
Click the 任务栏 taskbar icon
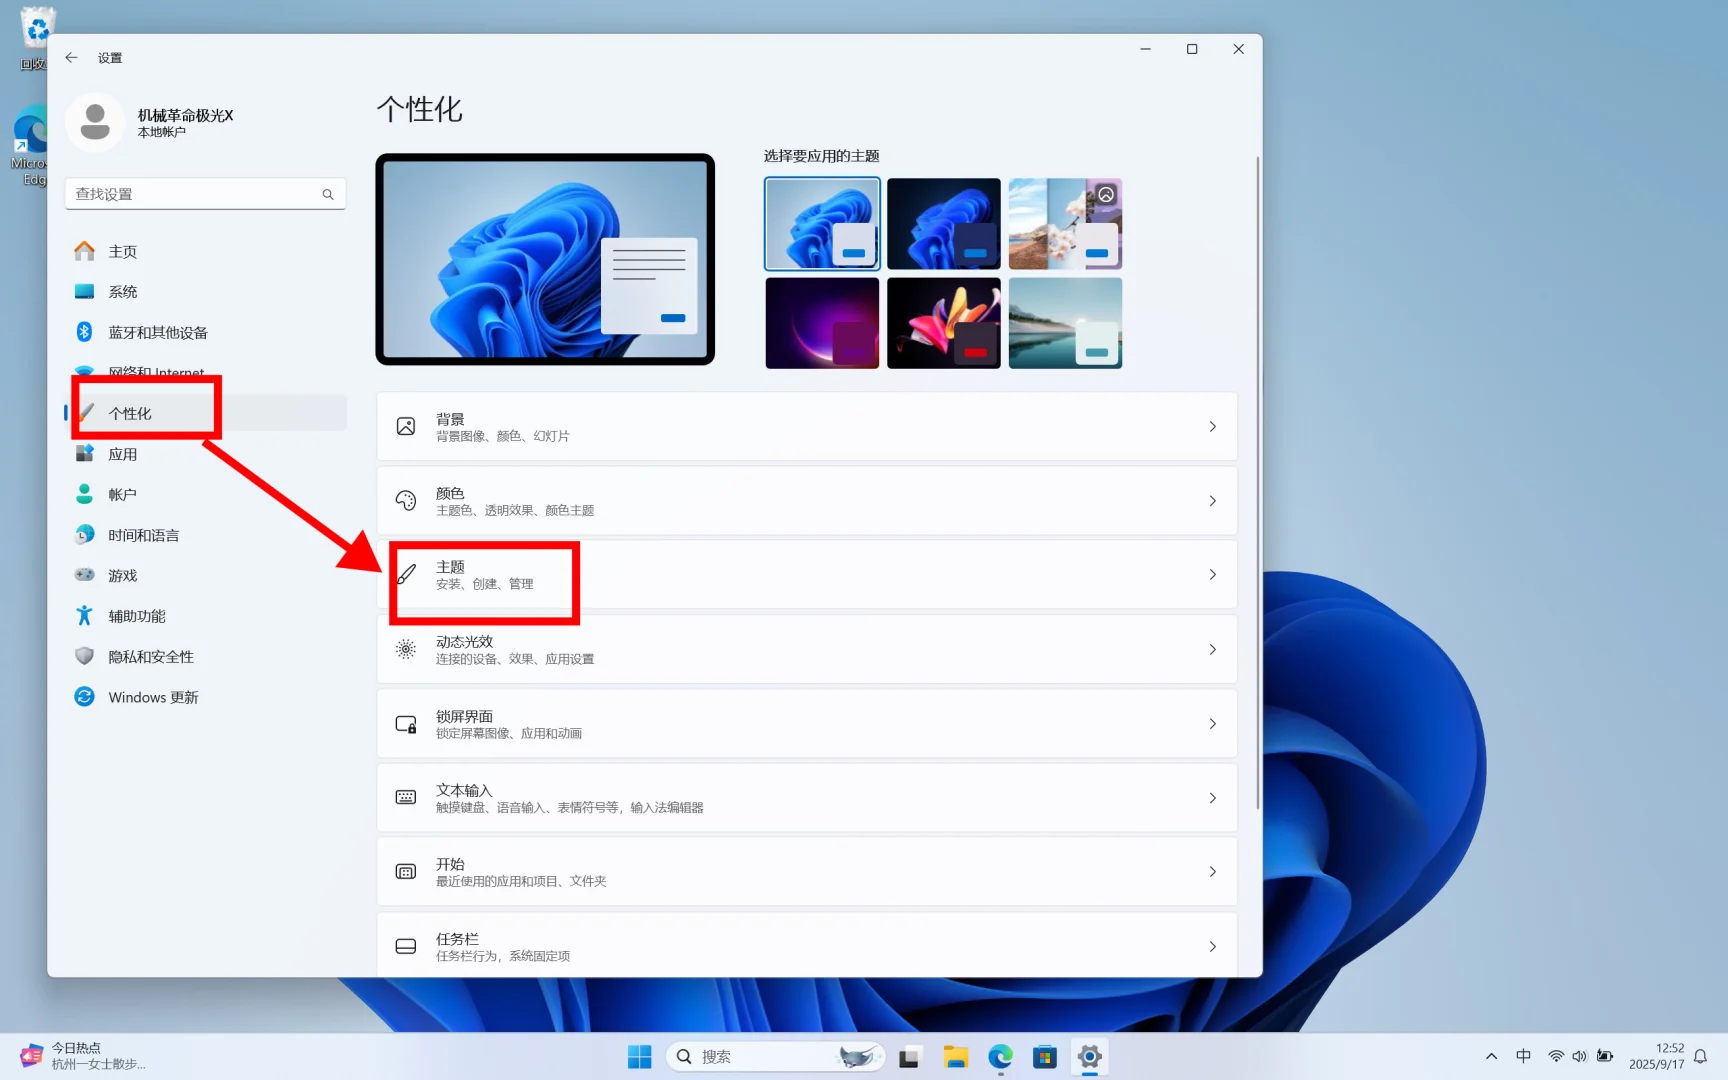(406, 947)
